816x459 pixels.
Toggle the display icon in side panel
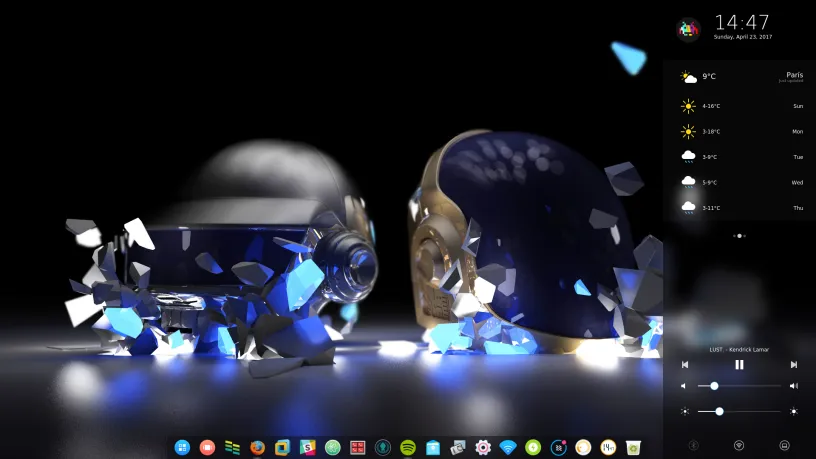784,445
